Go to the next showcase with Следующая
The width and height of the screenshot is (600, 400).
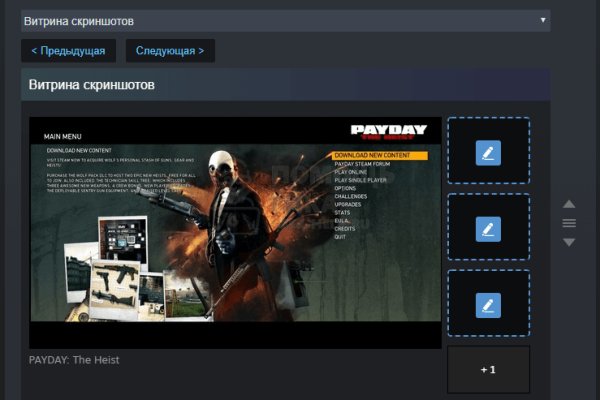(170, 50)
